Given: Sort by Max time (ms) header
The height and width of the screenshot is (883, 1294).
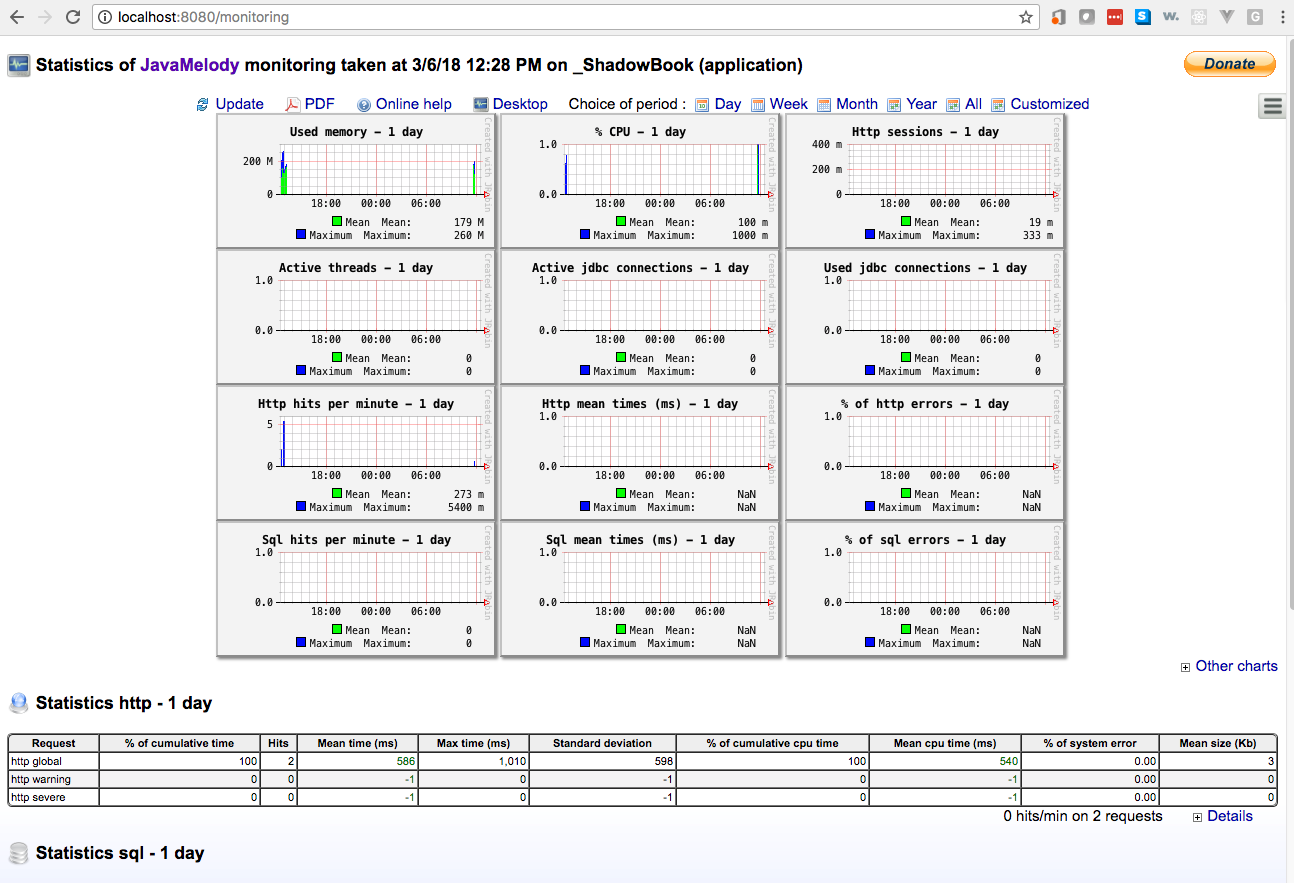Looking at the screenshot, I should coord(474,743).
